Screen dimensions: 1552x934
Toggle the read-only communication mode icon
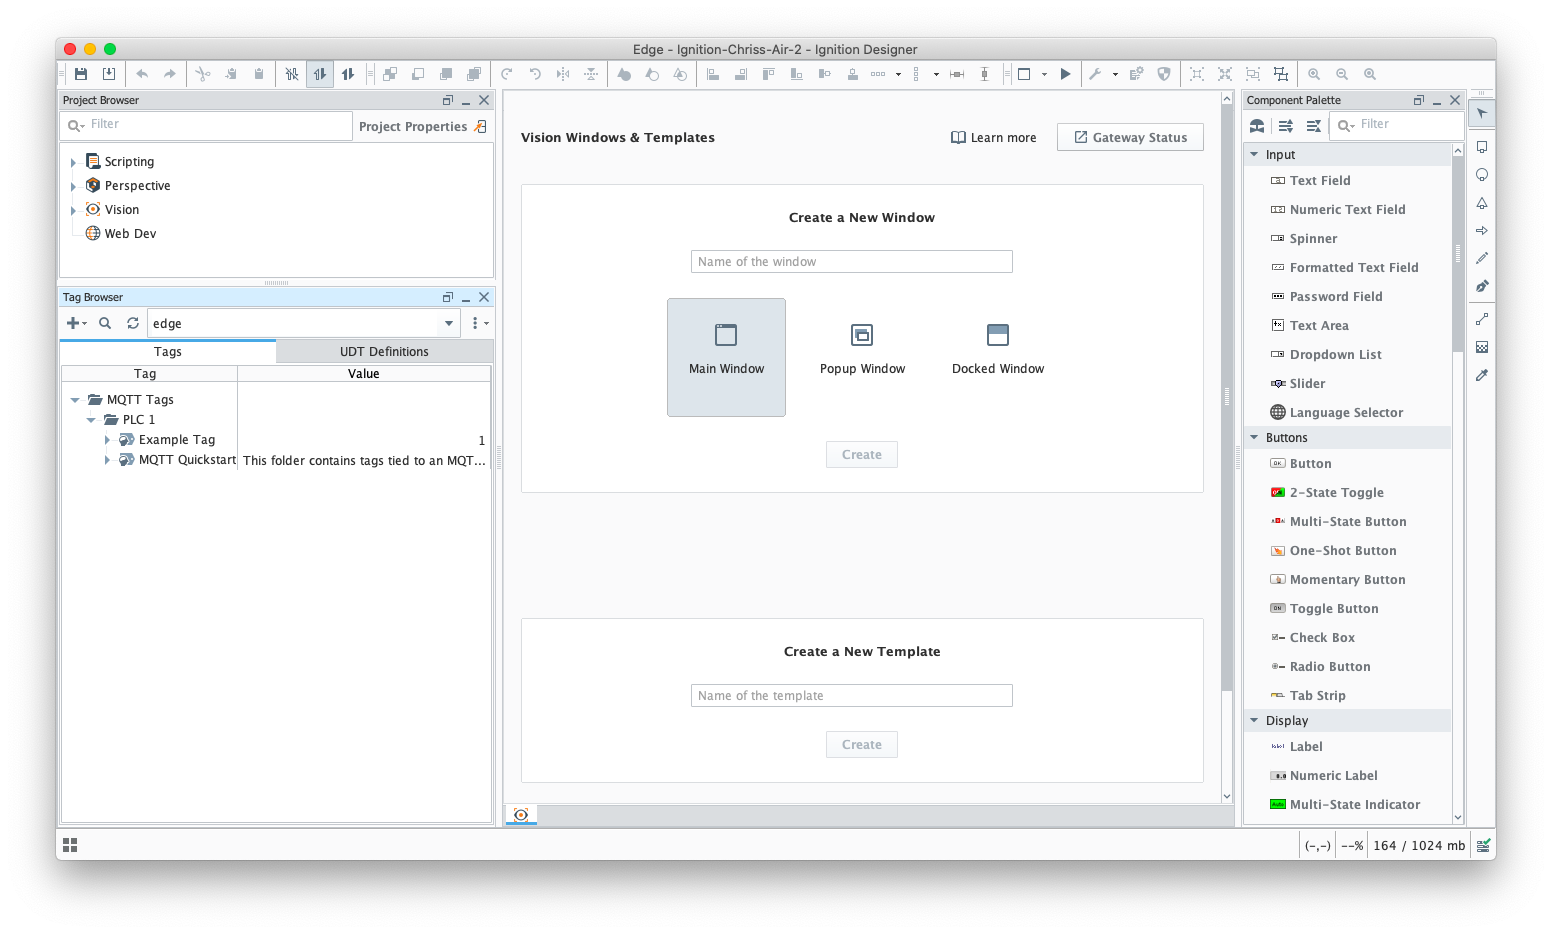point(320,74)
